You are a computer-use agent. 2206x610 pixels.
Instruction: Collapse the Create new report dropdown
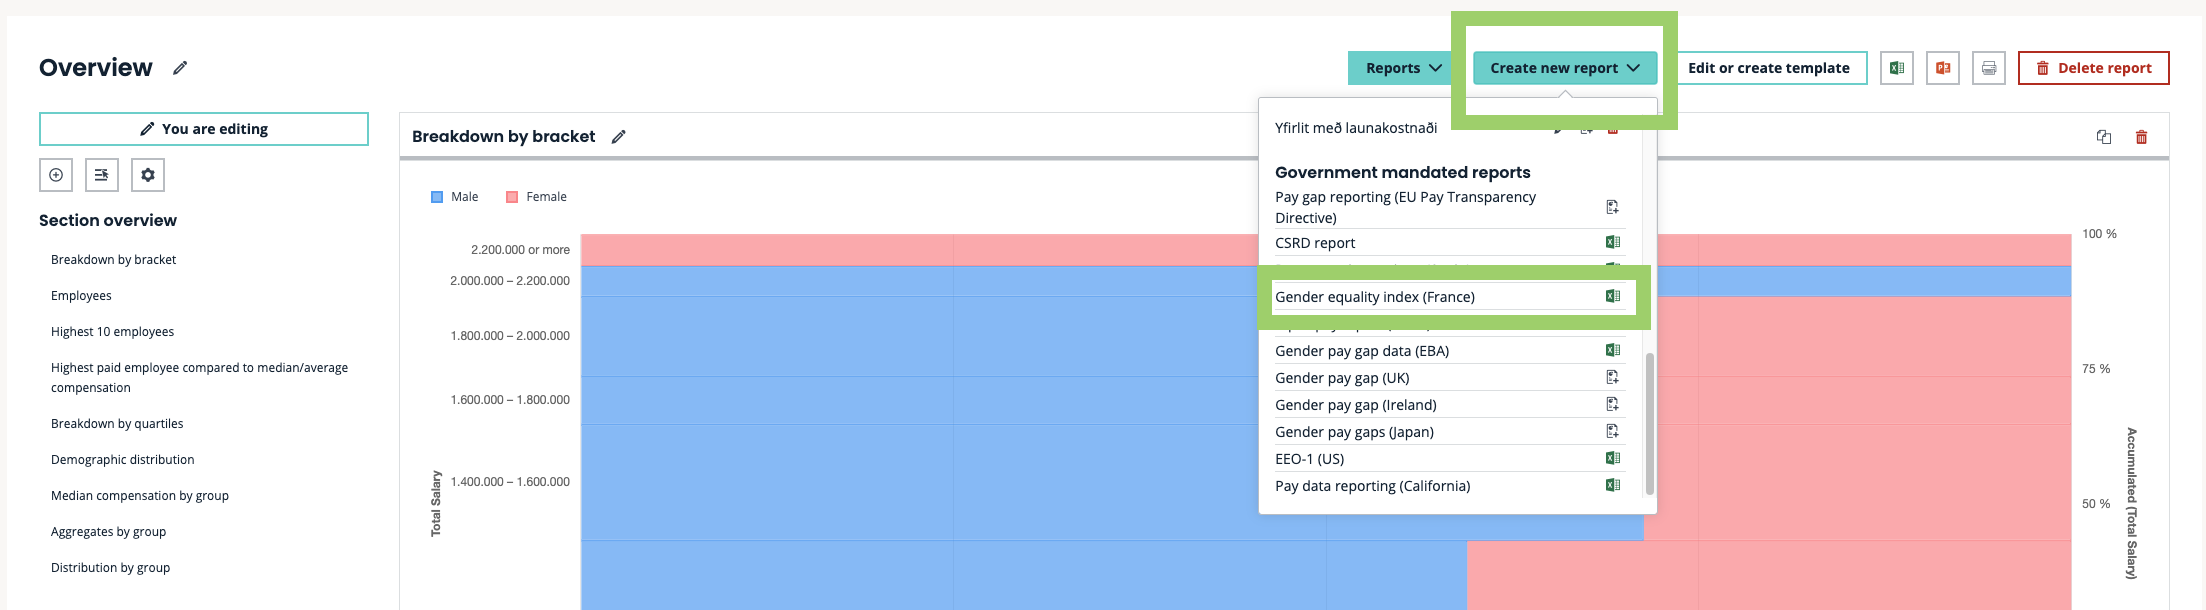[1564, 68]
